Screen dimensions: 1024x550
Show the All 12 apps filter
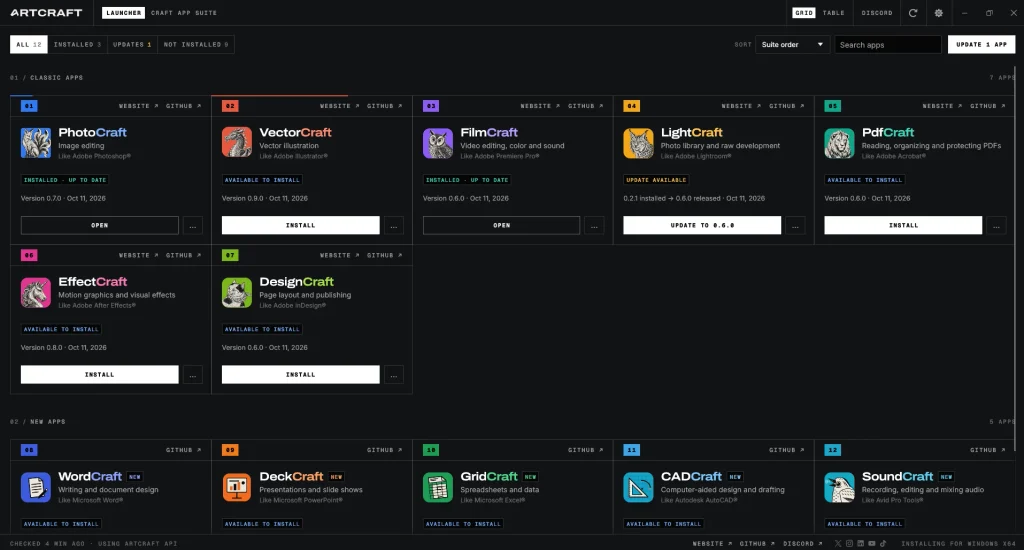29,44
